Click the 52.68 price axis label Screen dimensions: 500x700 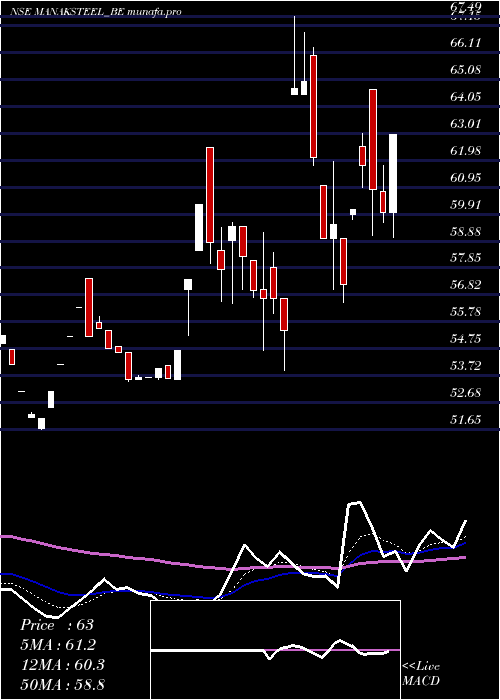[466, 392]
